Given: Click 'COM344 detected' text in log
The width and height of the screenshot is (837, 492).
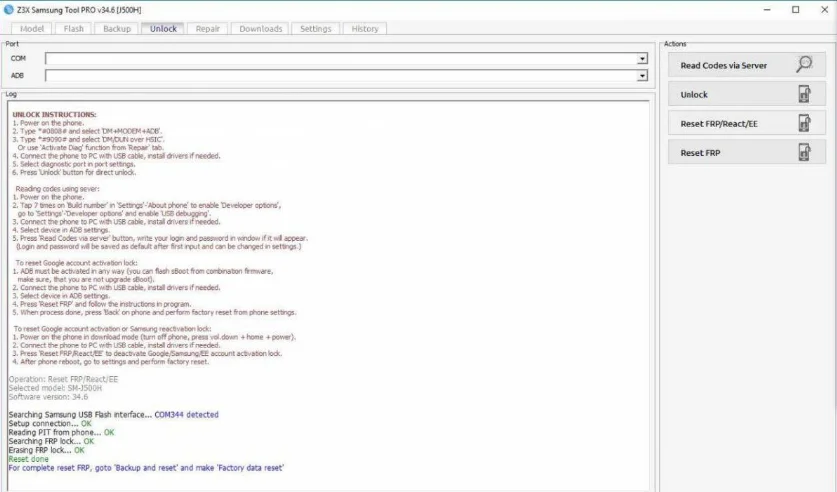Looking at the screenshot, I should [186, 415].
